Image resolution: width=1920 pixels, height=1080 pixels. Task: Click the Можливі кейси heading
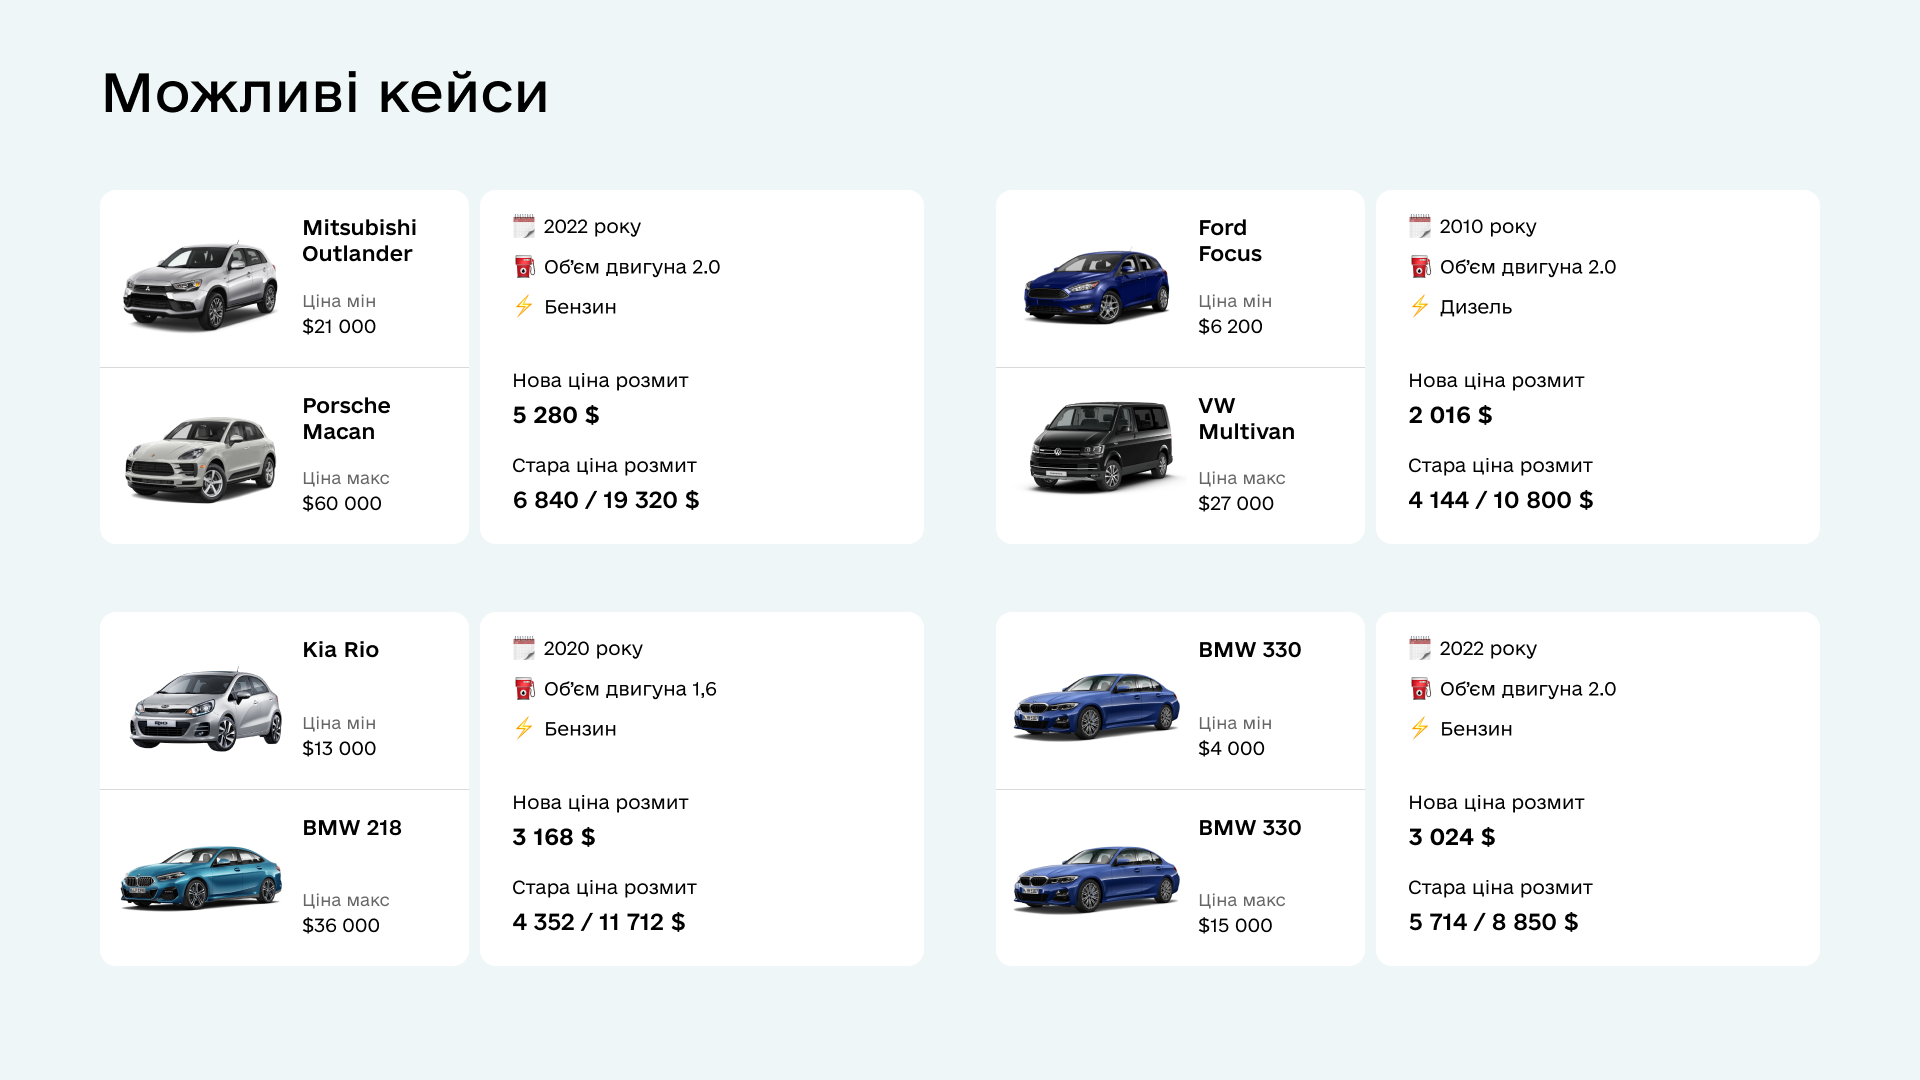[325, 93]
